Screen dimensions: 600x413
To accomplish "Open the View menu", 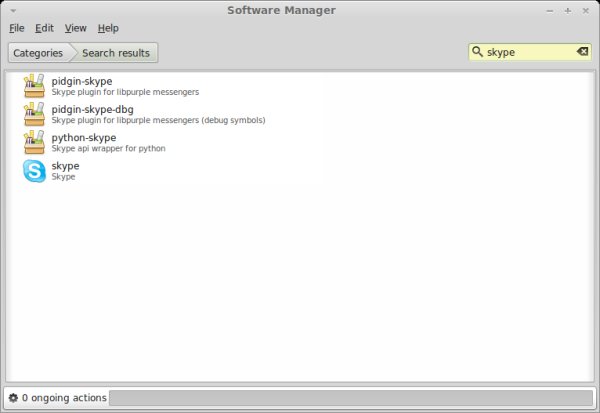I will click(75, 28).
